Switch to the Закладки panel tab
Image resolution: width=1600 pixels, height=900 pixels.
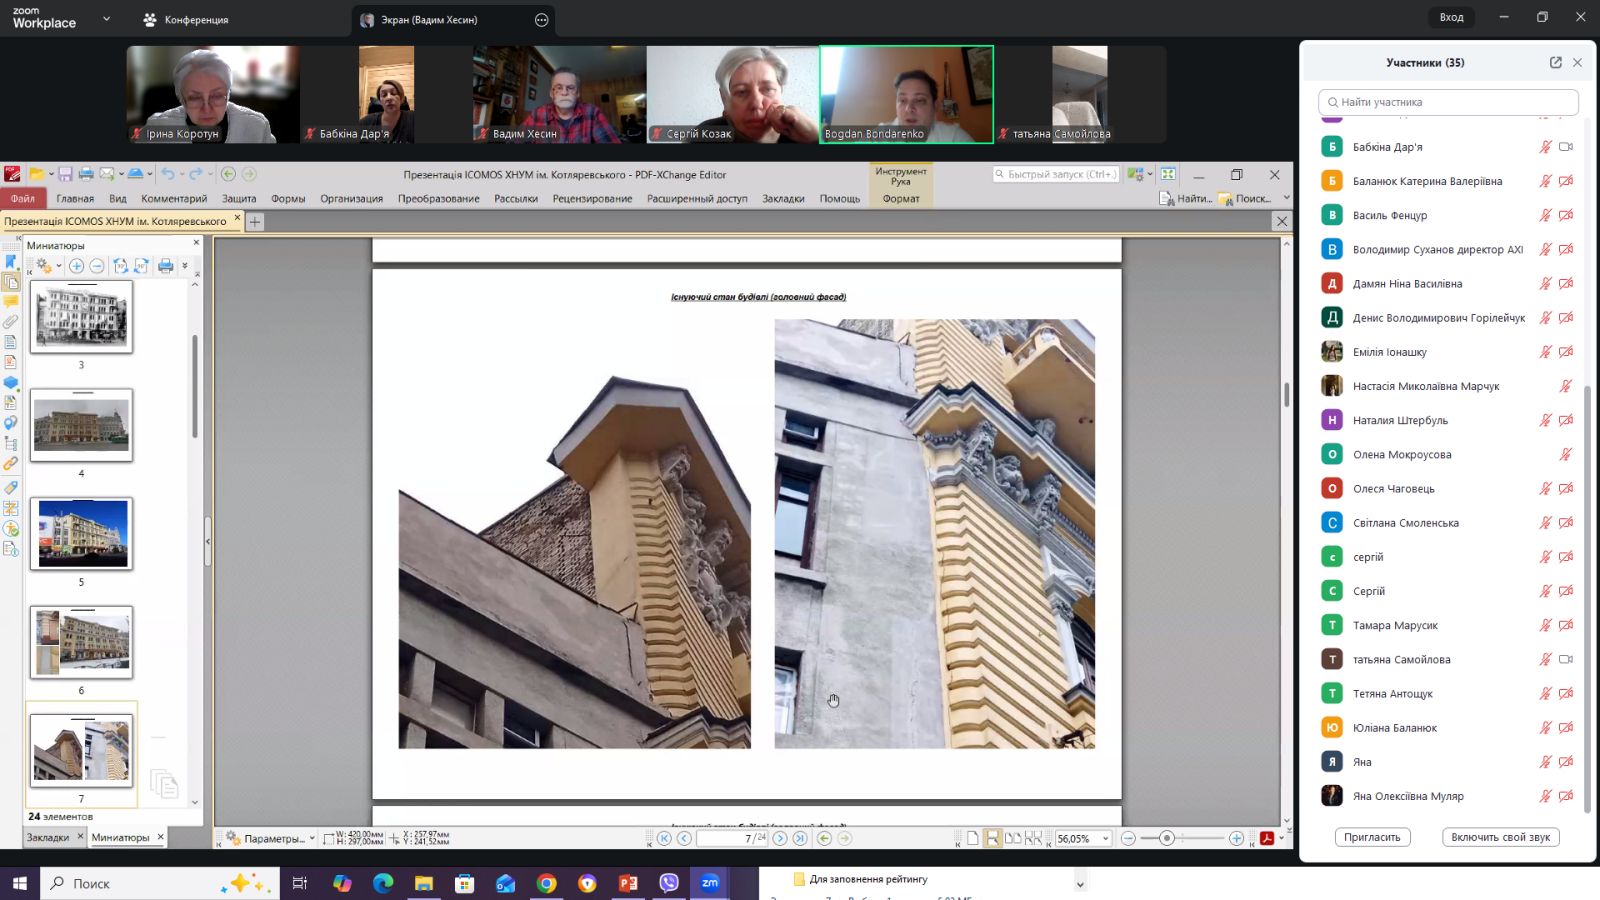tap(48, 837)
